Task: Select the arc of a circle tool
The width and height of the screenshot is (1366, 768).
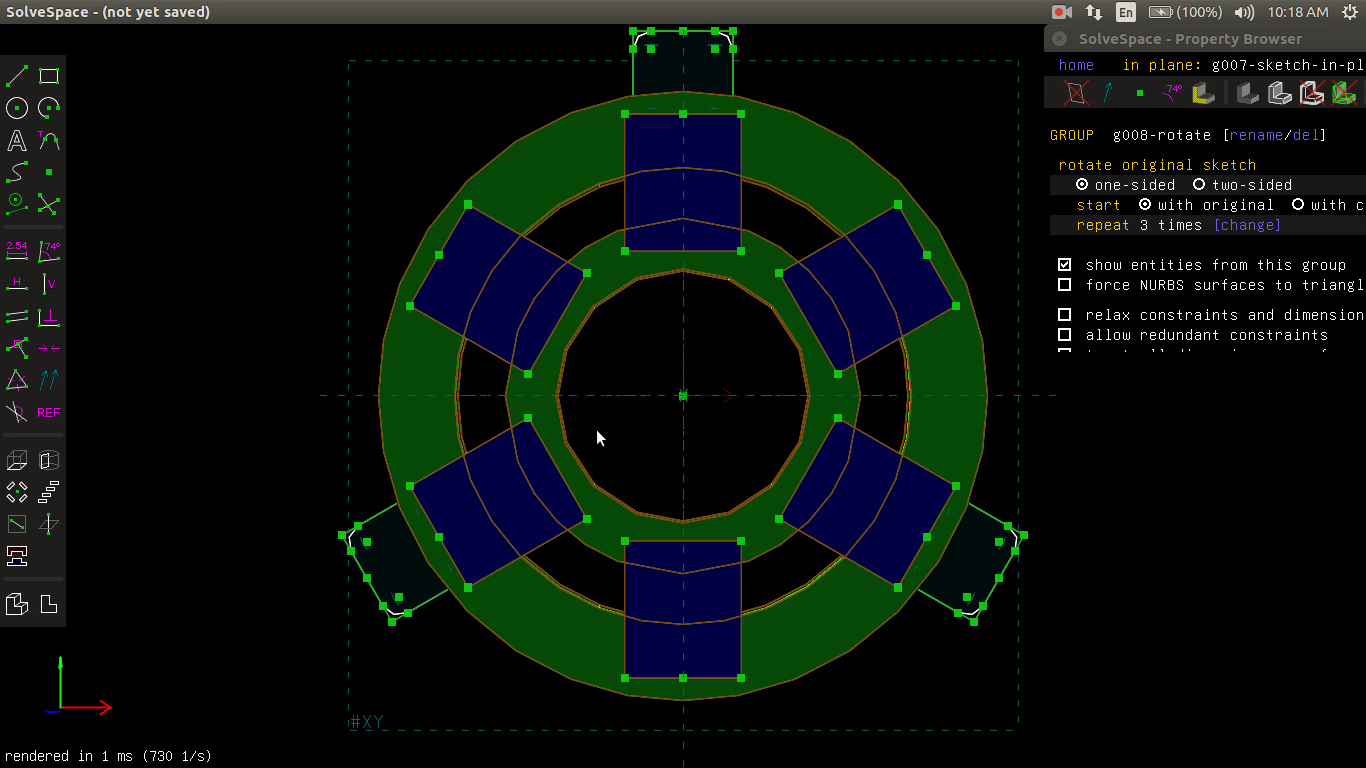Action: coord(49,108)
